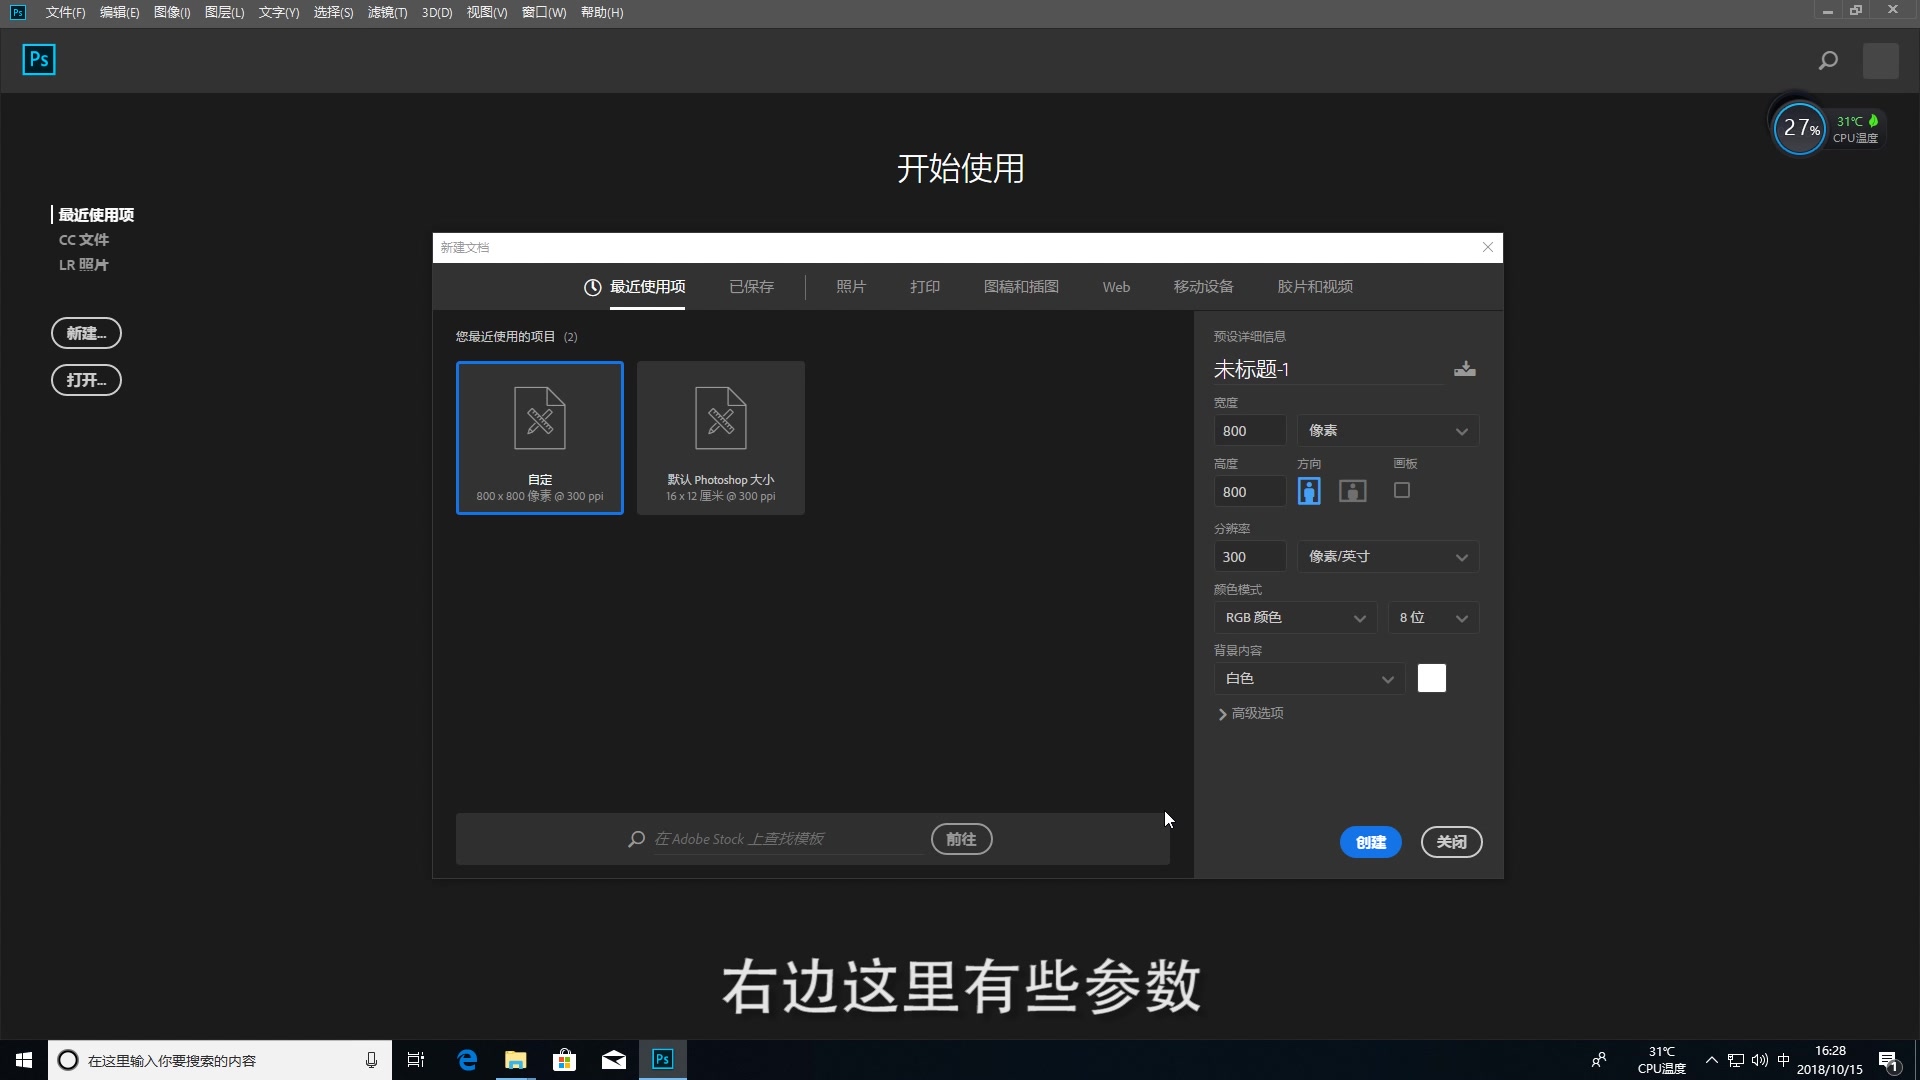Open the width unit dropdown showing 像素
Screen dimensions: 1920x1080
[x=1388, y=430]
